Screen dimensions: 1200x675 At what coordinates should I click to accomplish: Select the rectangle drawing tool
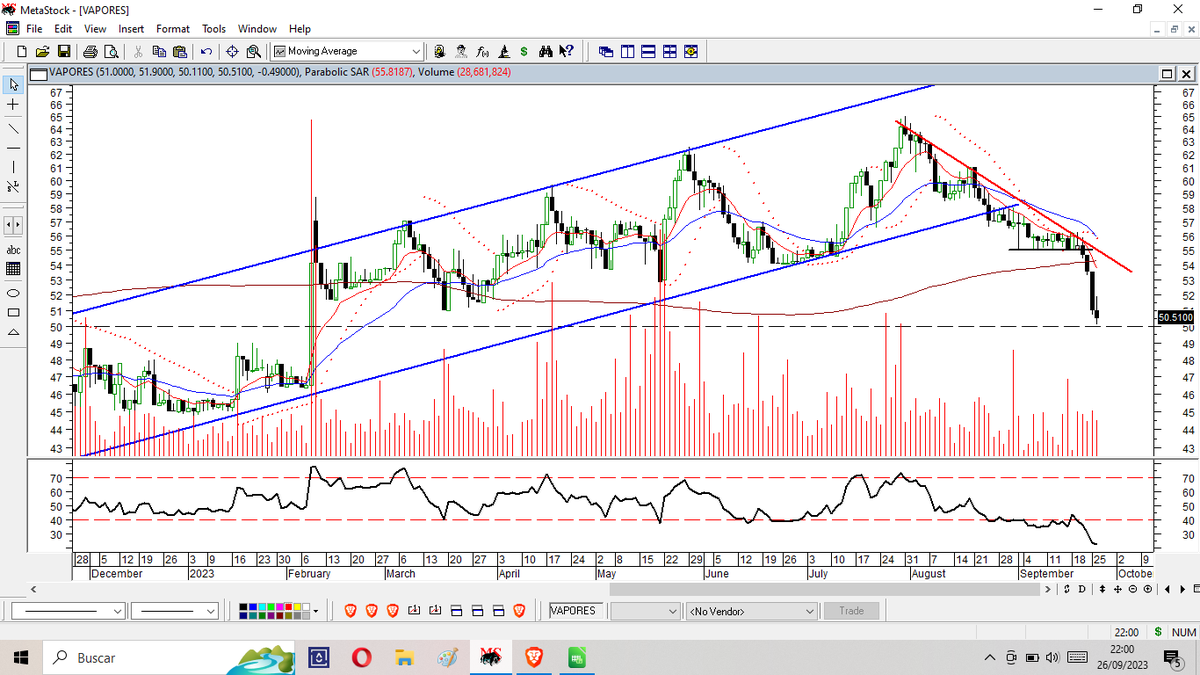click(x=13, y=313)
